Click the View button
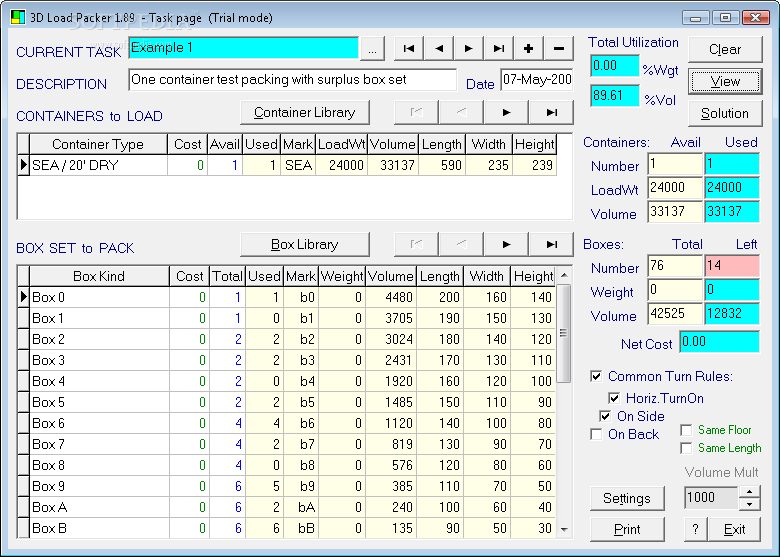The image size is (780, 557). coord(725,81)
